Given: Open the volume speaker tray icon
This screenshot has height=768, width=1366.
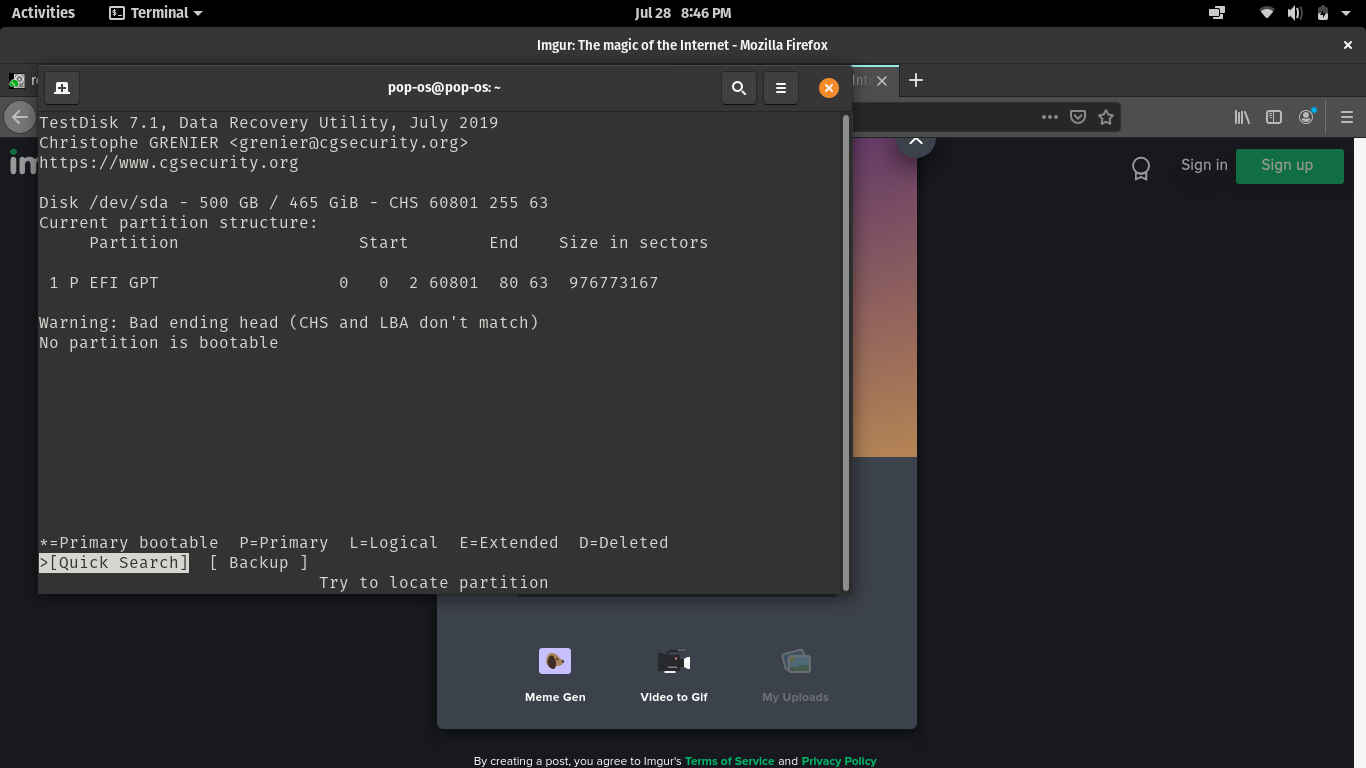Looking at the screenshot, I should click(1295, 13).
